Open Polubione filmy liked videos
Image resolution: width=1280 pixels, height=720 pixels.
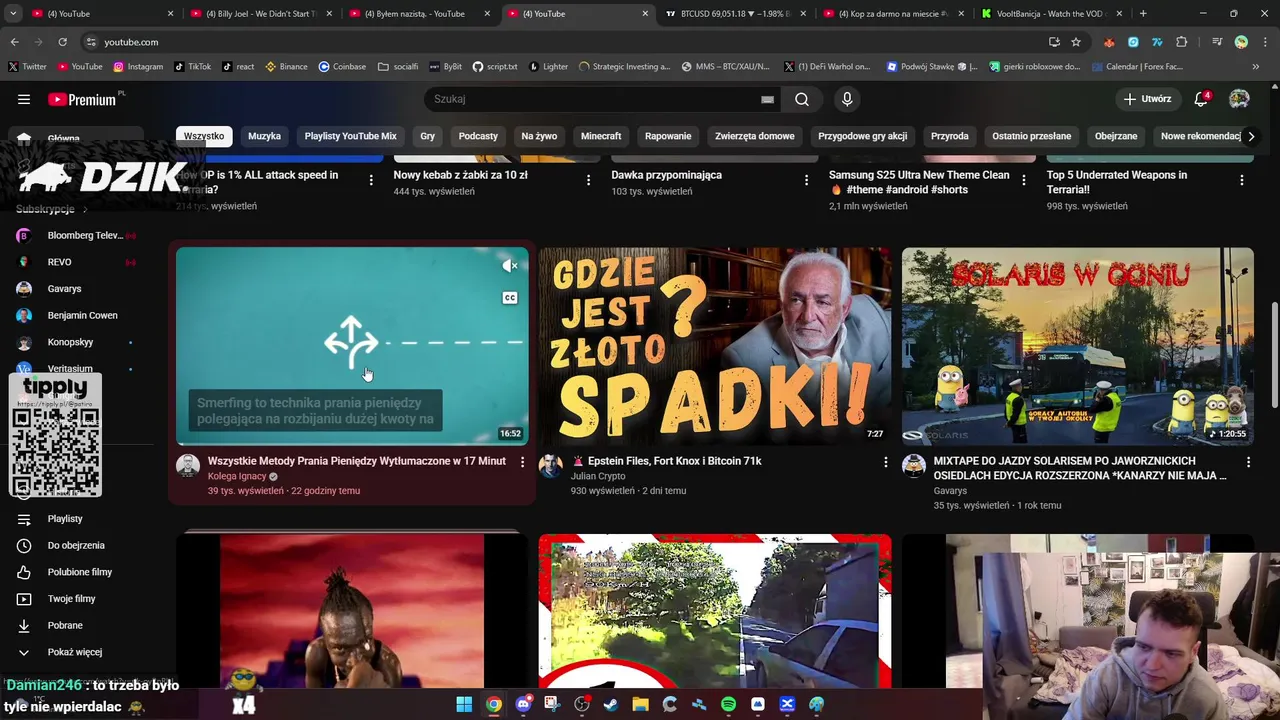click(x=76, y=572)
